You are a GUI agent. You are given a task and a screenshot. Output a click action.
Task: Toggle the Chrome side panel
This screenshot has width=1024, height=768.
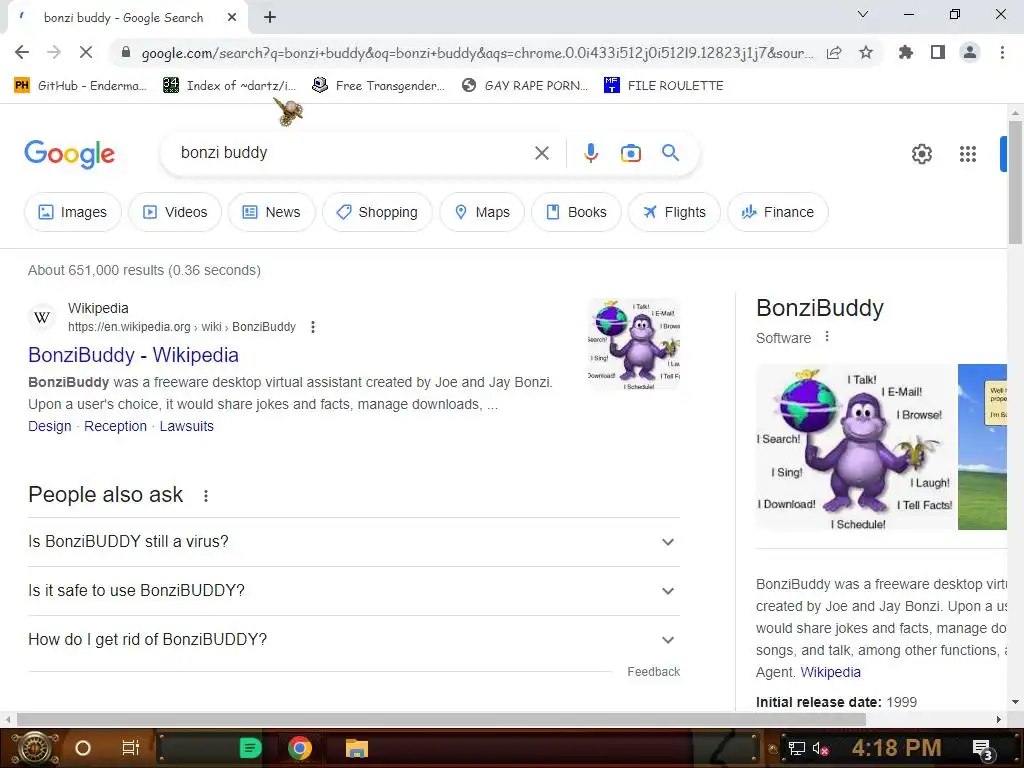click(938, 52)
